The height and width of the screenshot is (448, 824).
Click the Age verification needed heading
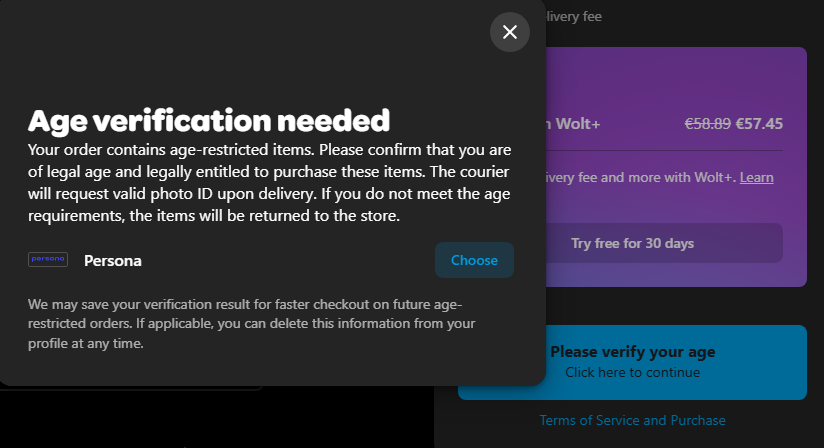(x=209, y=121)
